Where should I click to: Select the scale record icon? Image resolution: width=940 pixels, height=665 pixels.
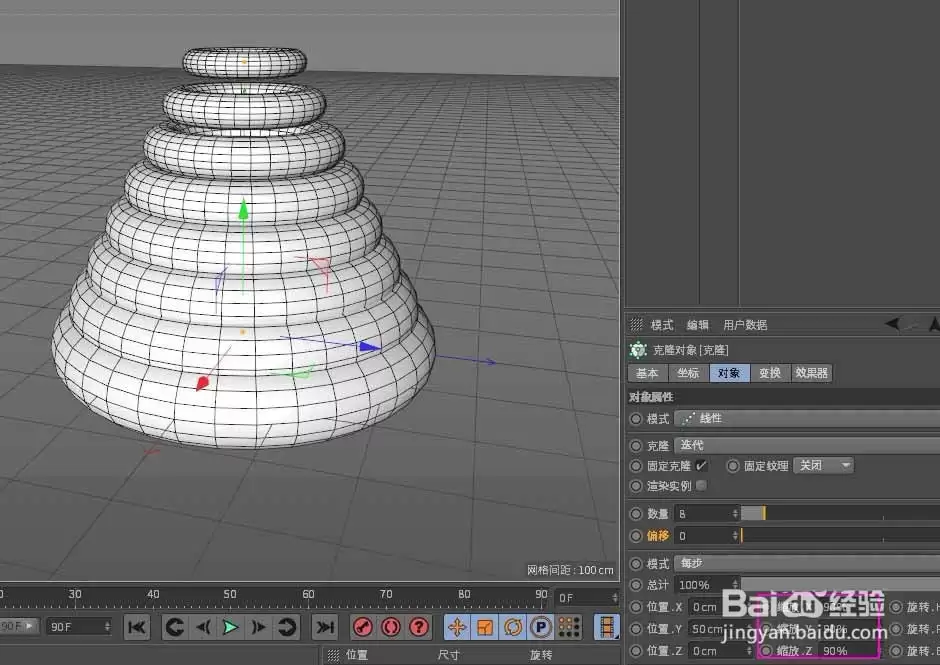click(x=485, y=627)
